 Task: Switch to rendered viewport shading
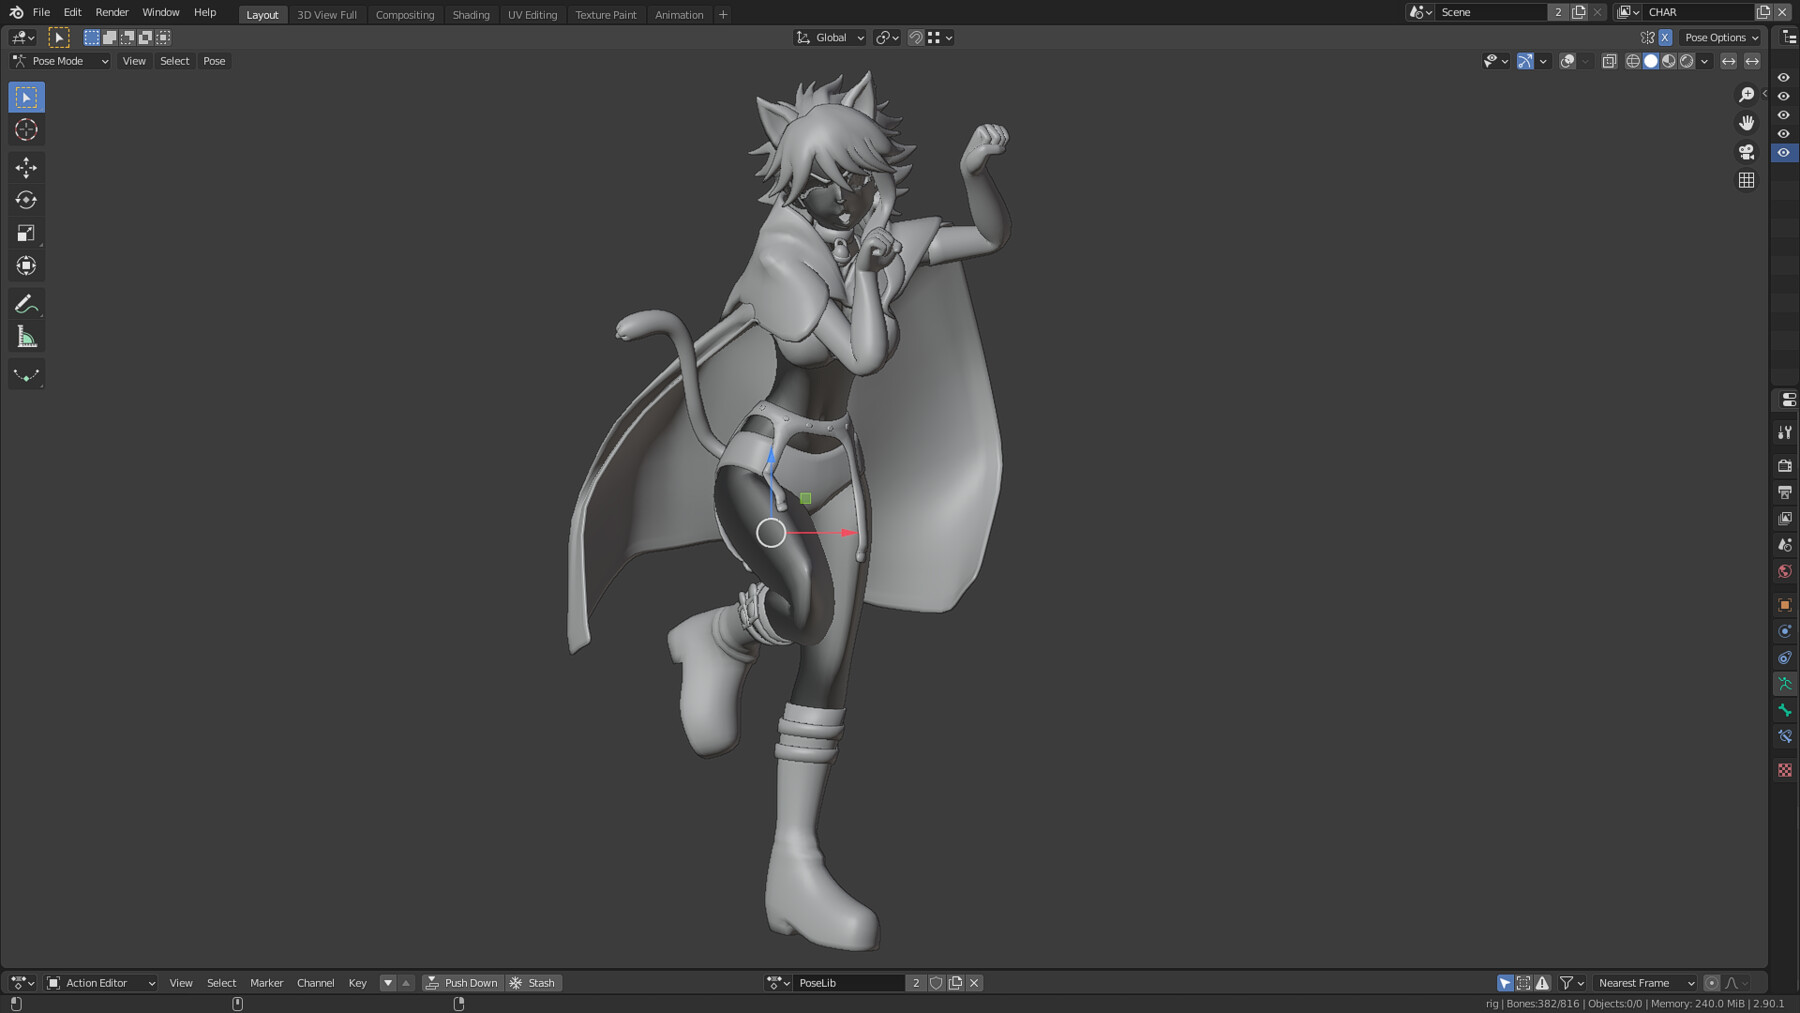[1687, 61]
